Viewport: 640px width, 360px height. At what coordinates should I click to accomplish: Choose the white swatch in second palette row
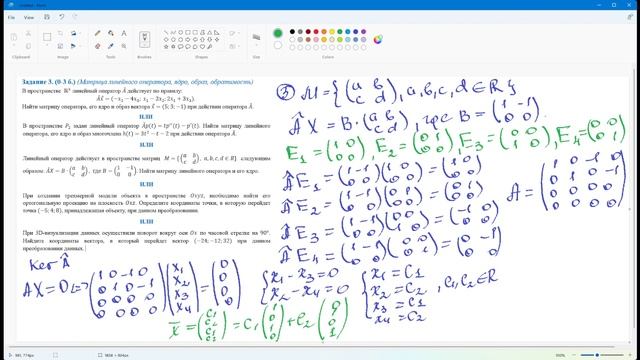[292, 40]
